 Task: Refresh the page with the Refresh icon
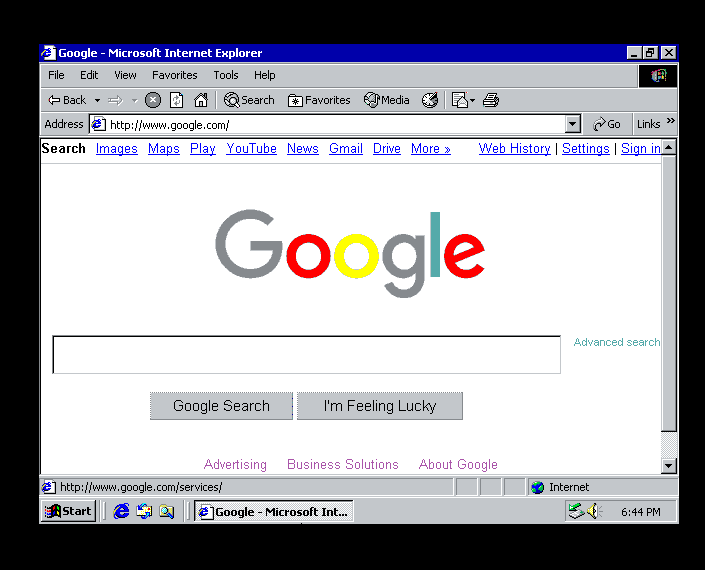(177, 100)
